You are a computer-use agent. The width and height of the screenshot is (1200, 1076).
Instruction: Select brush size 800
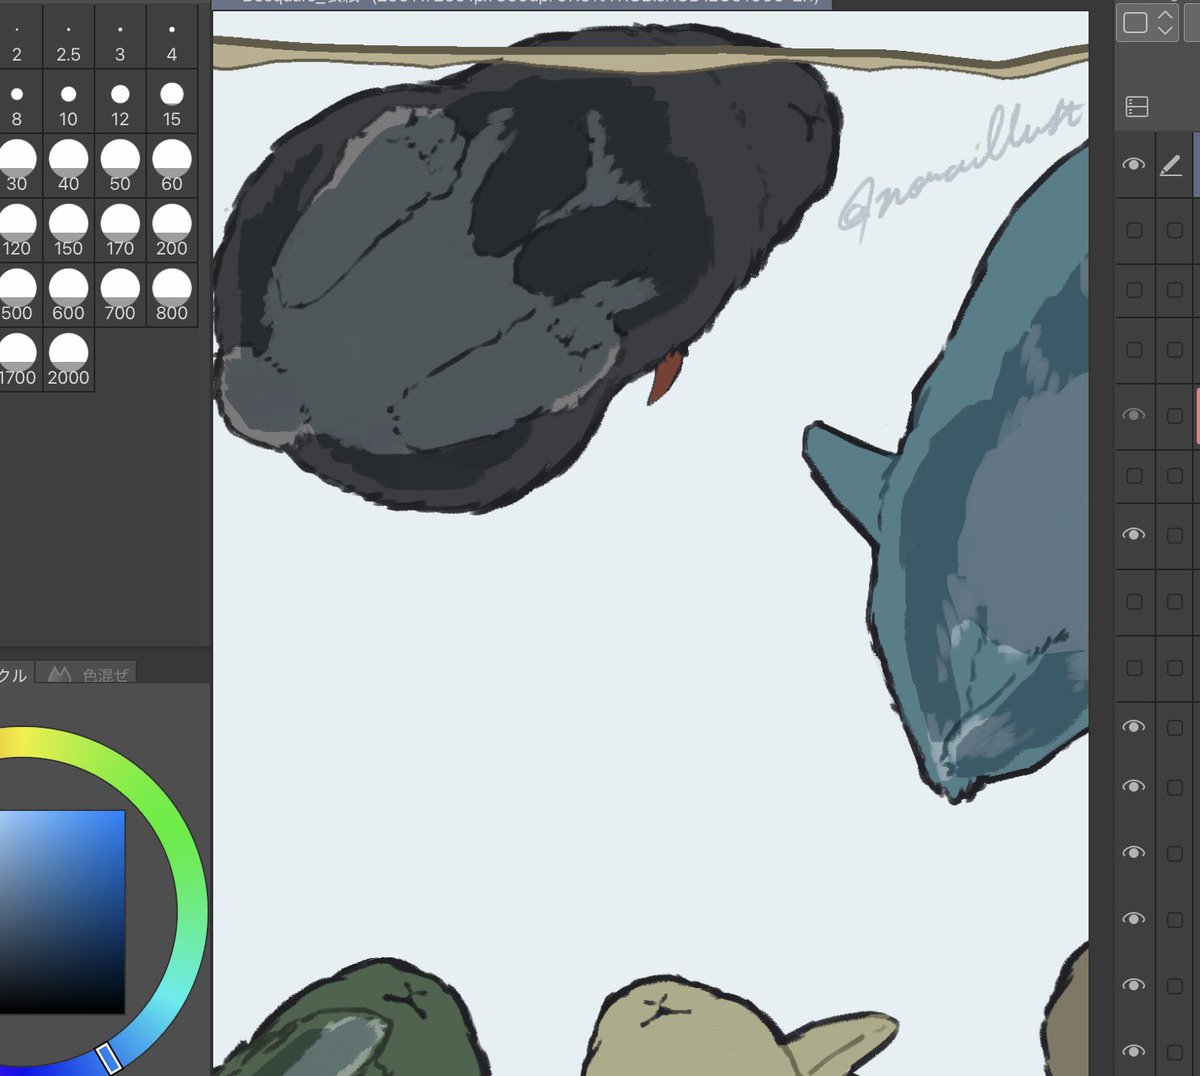[x=172, y=295]
